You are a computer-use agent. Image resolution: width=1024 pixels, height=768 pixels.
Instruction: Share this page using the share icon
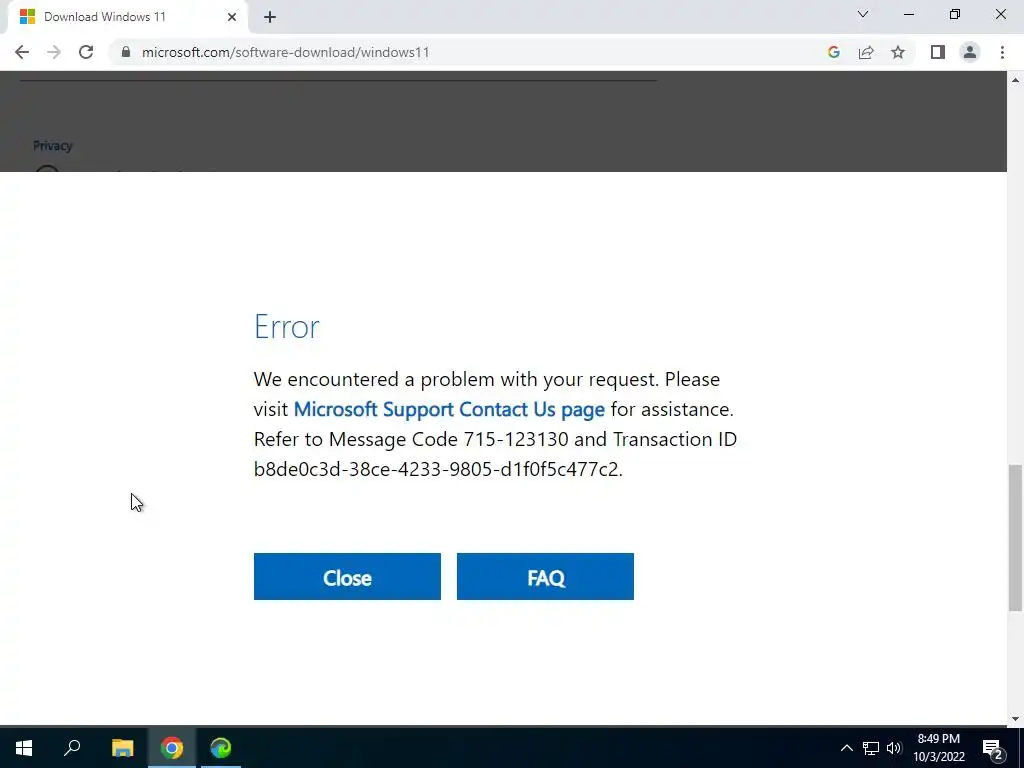pyautogui.click(x=866, y=52)
